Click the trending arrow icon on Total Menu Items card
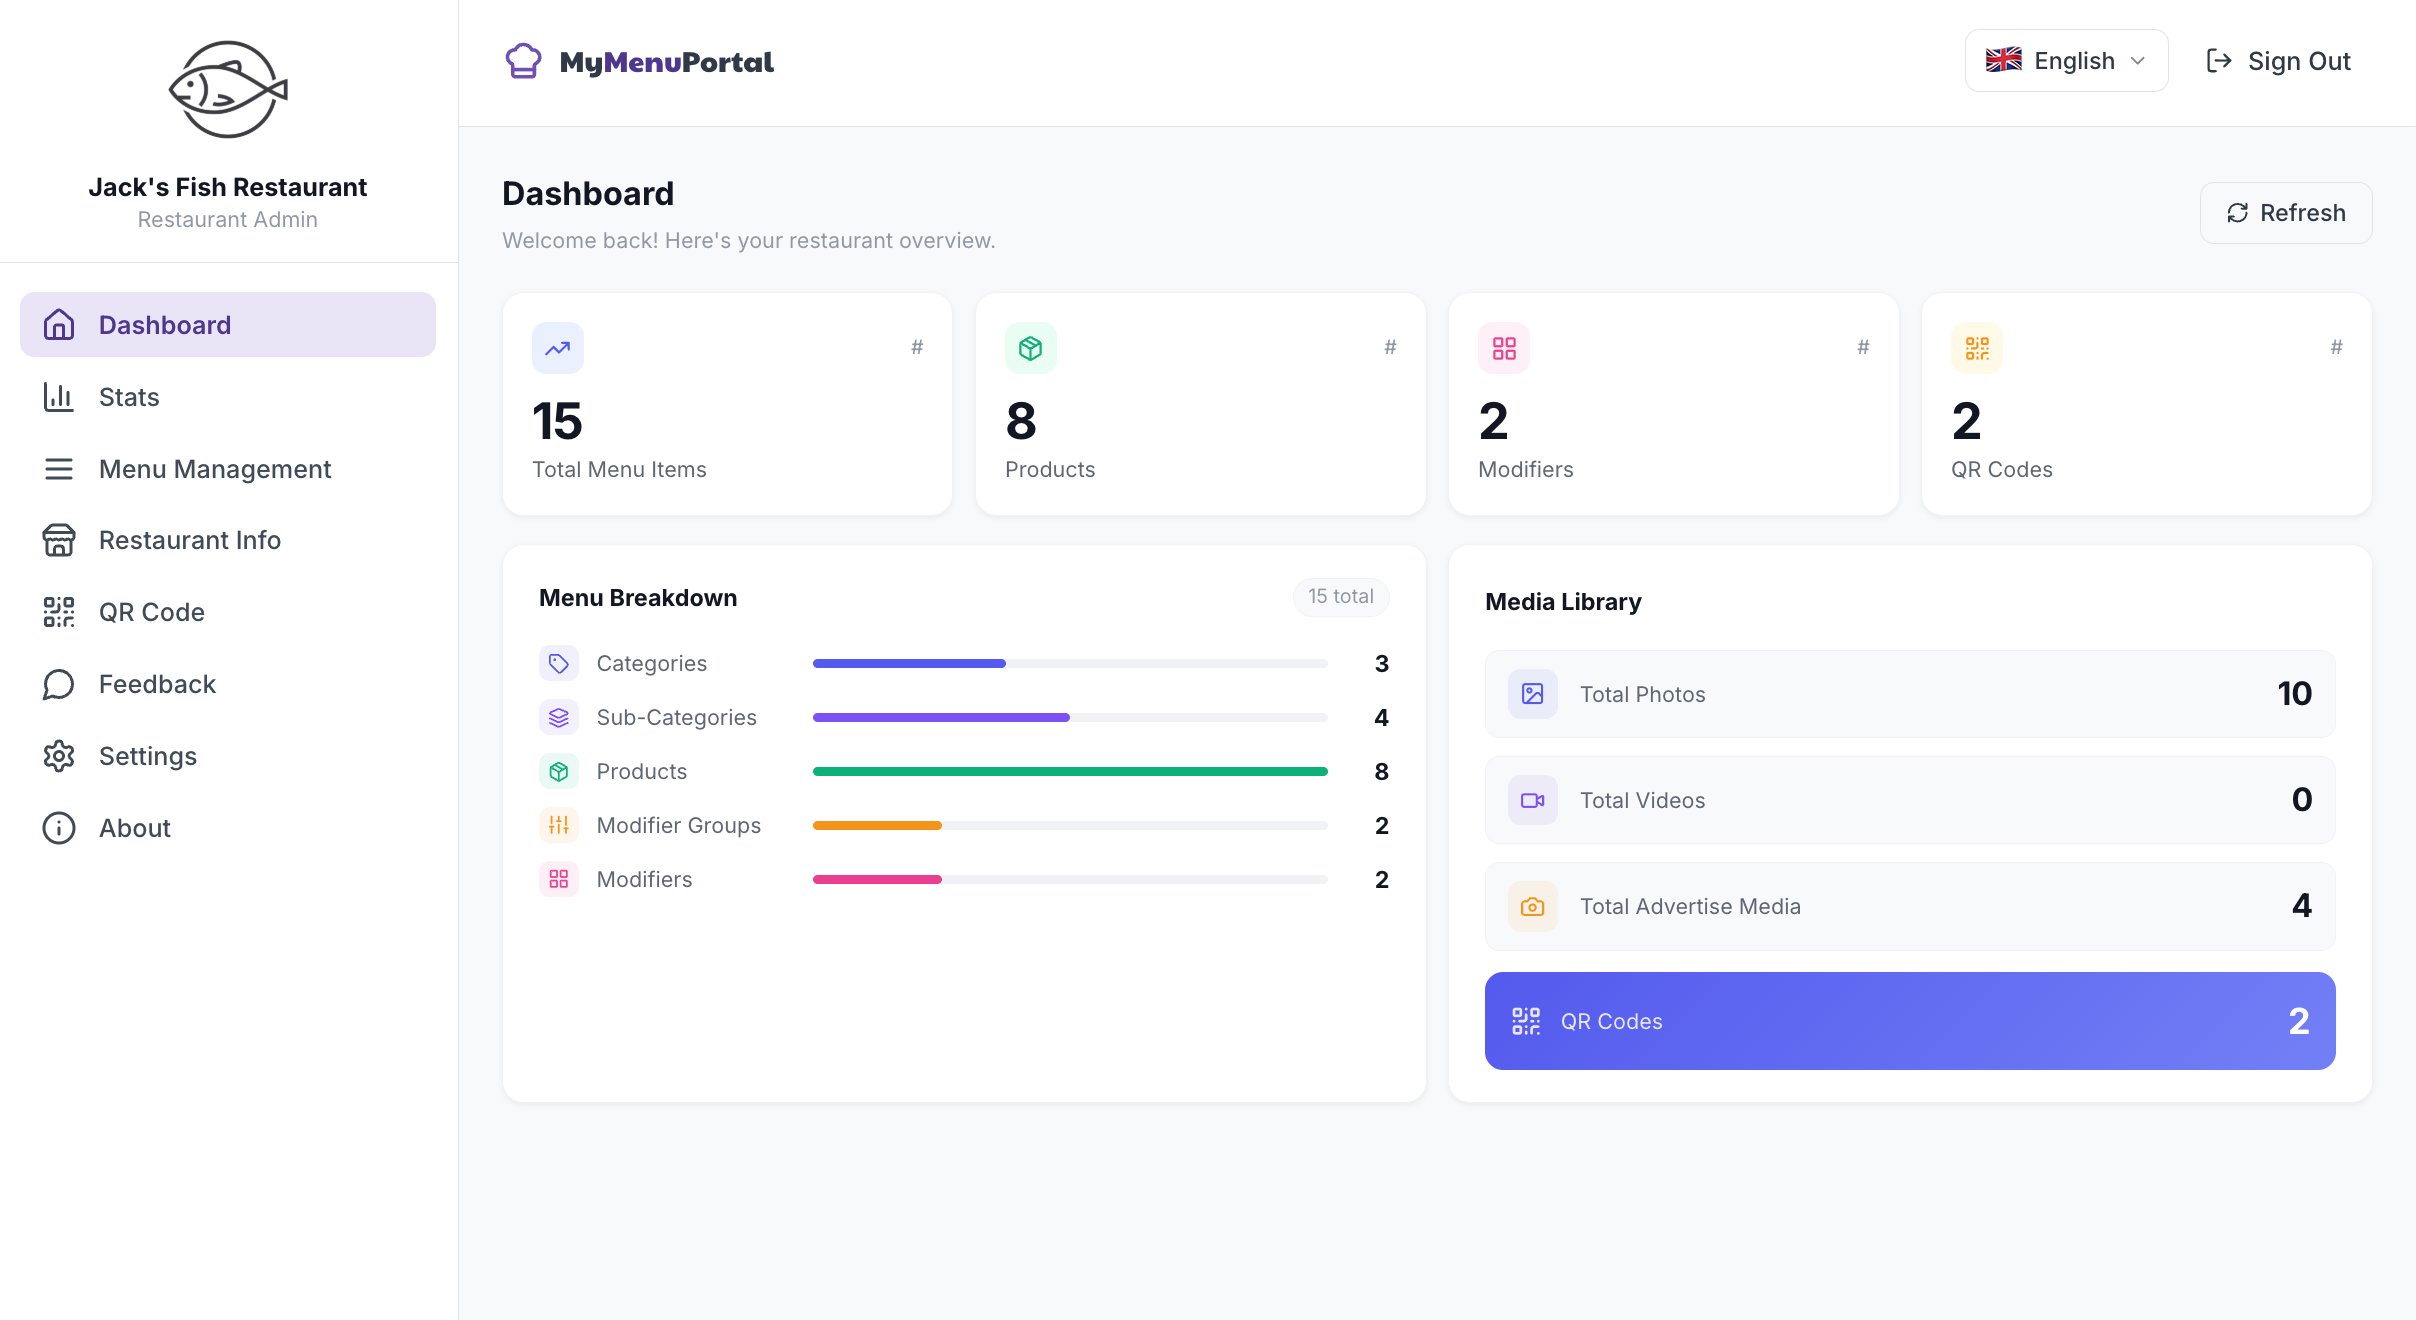 [558, 348]
